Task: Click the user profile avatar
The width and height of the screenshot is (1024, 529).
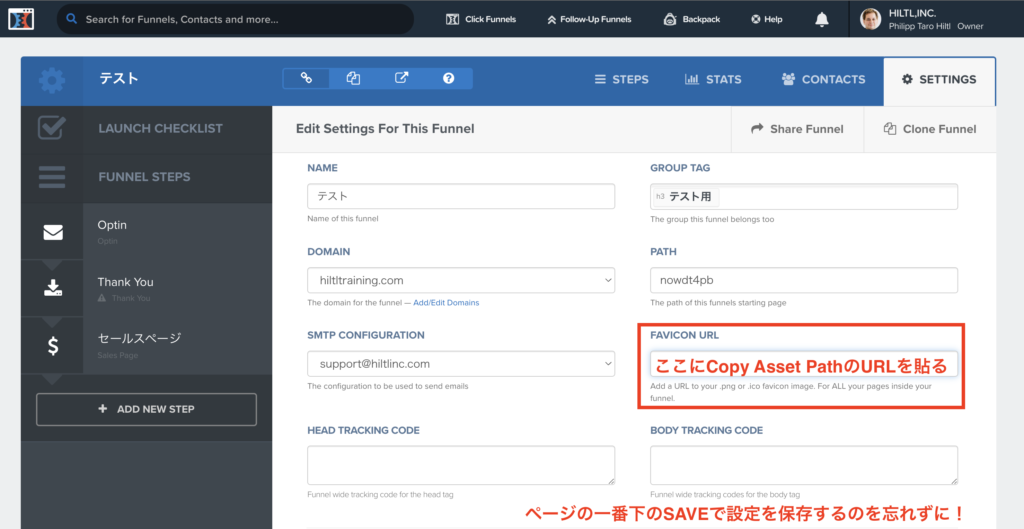Action: (x=871, y=19)
